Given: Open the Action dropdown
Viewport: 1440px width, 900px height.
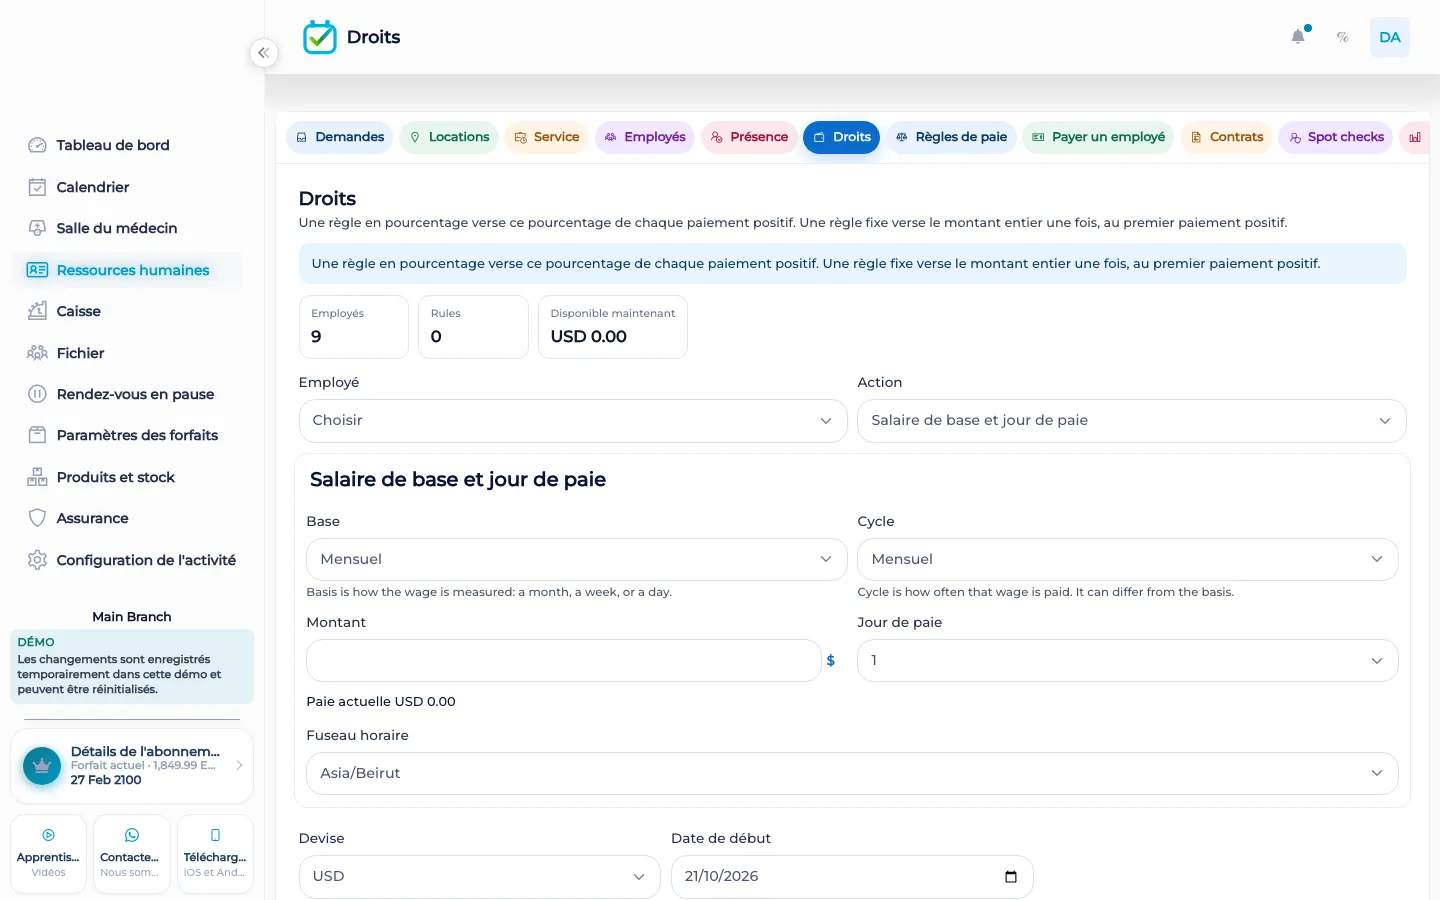Looking at the screenshot, I should [x=1132, y=421].
